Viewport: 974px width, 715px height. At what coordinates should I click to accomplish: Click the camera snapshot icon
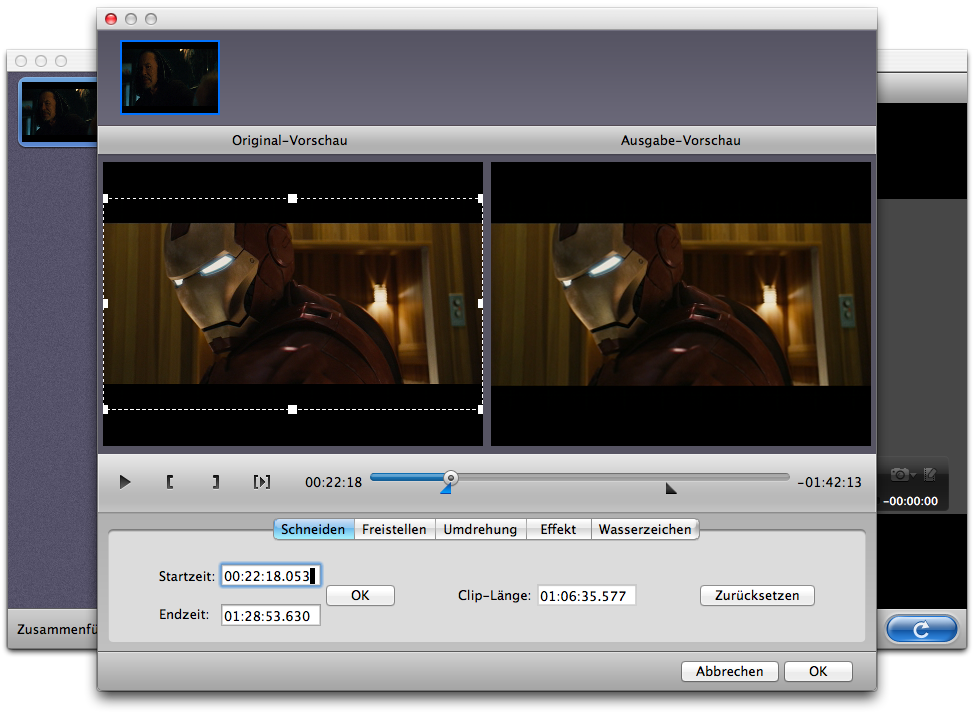coord(900,474)
